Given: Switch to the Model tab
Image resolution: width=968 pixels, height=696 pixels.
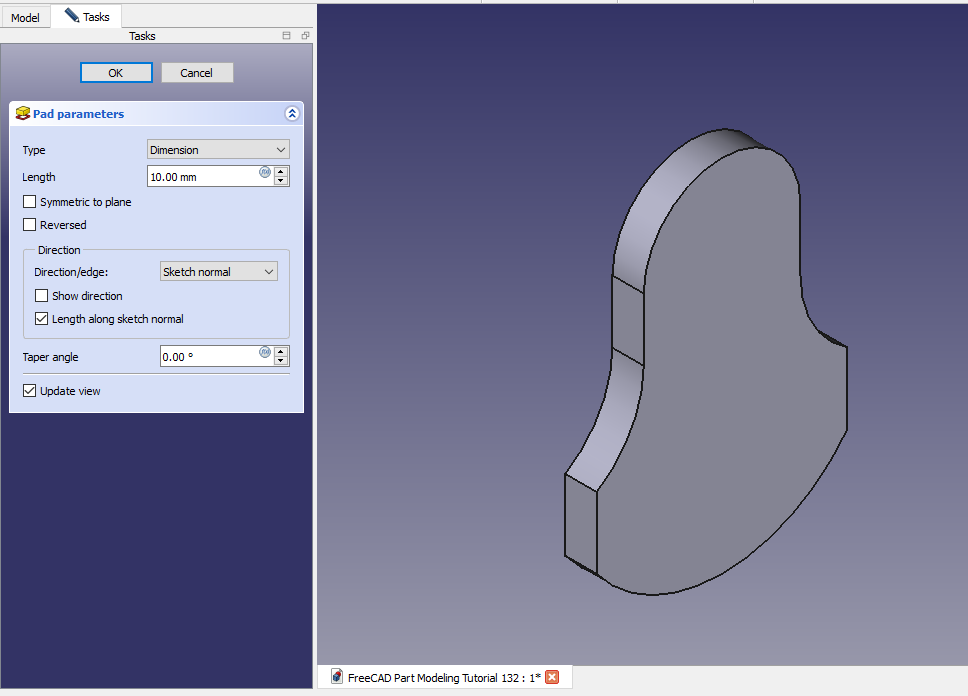Looking at the screenshot, I should click(25, 18).
